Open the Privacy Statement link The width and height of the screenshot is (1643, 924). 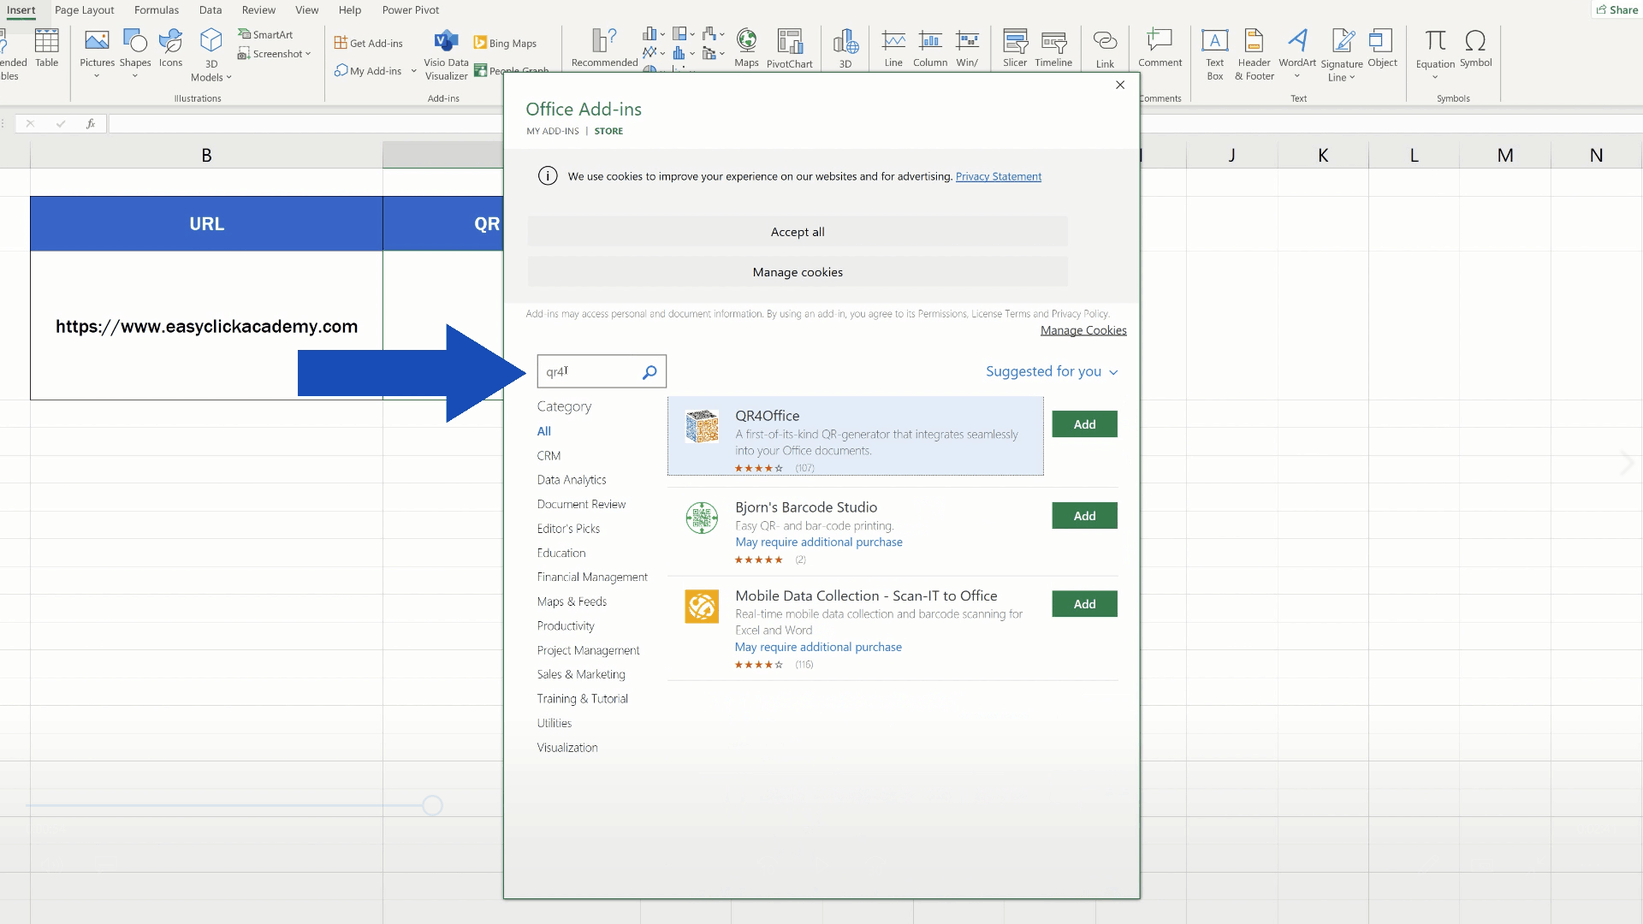pyautogui.click(x=998, y=176)
